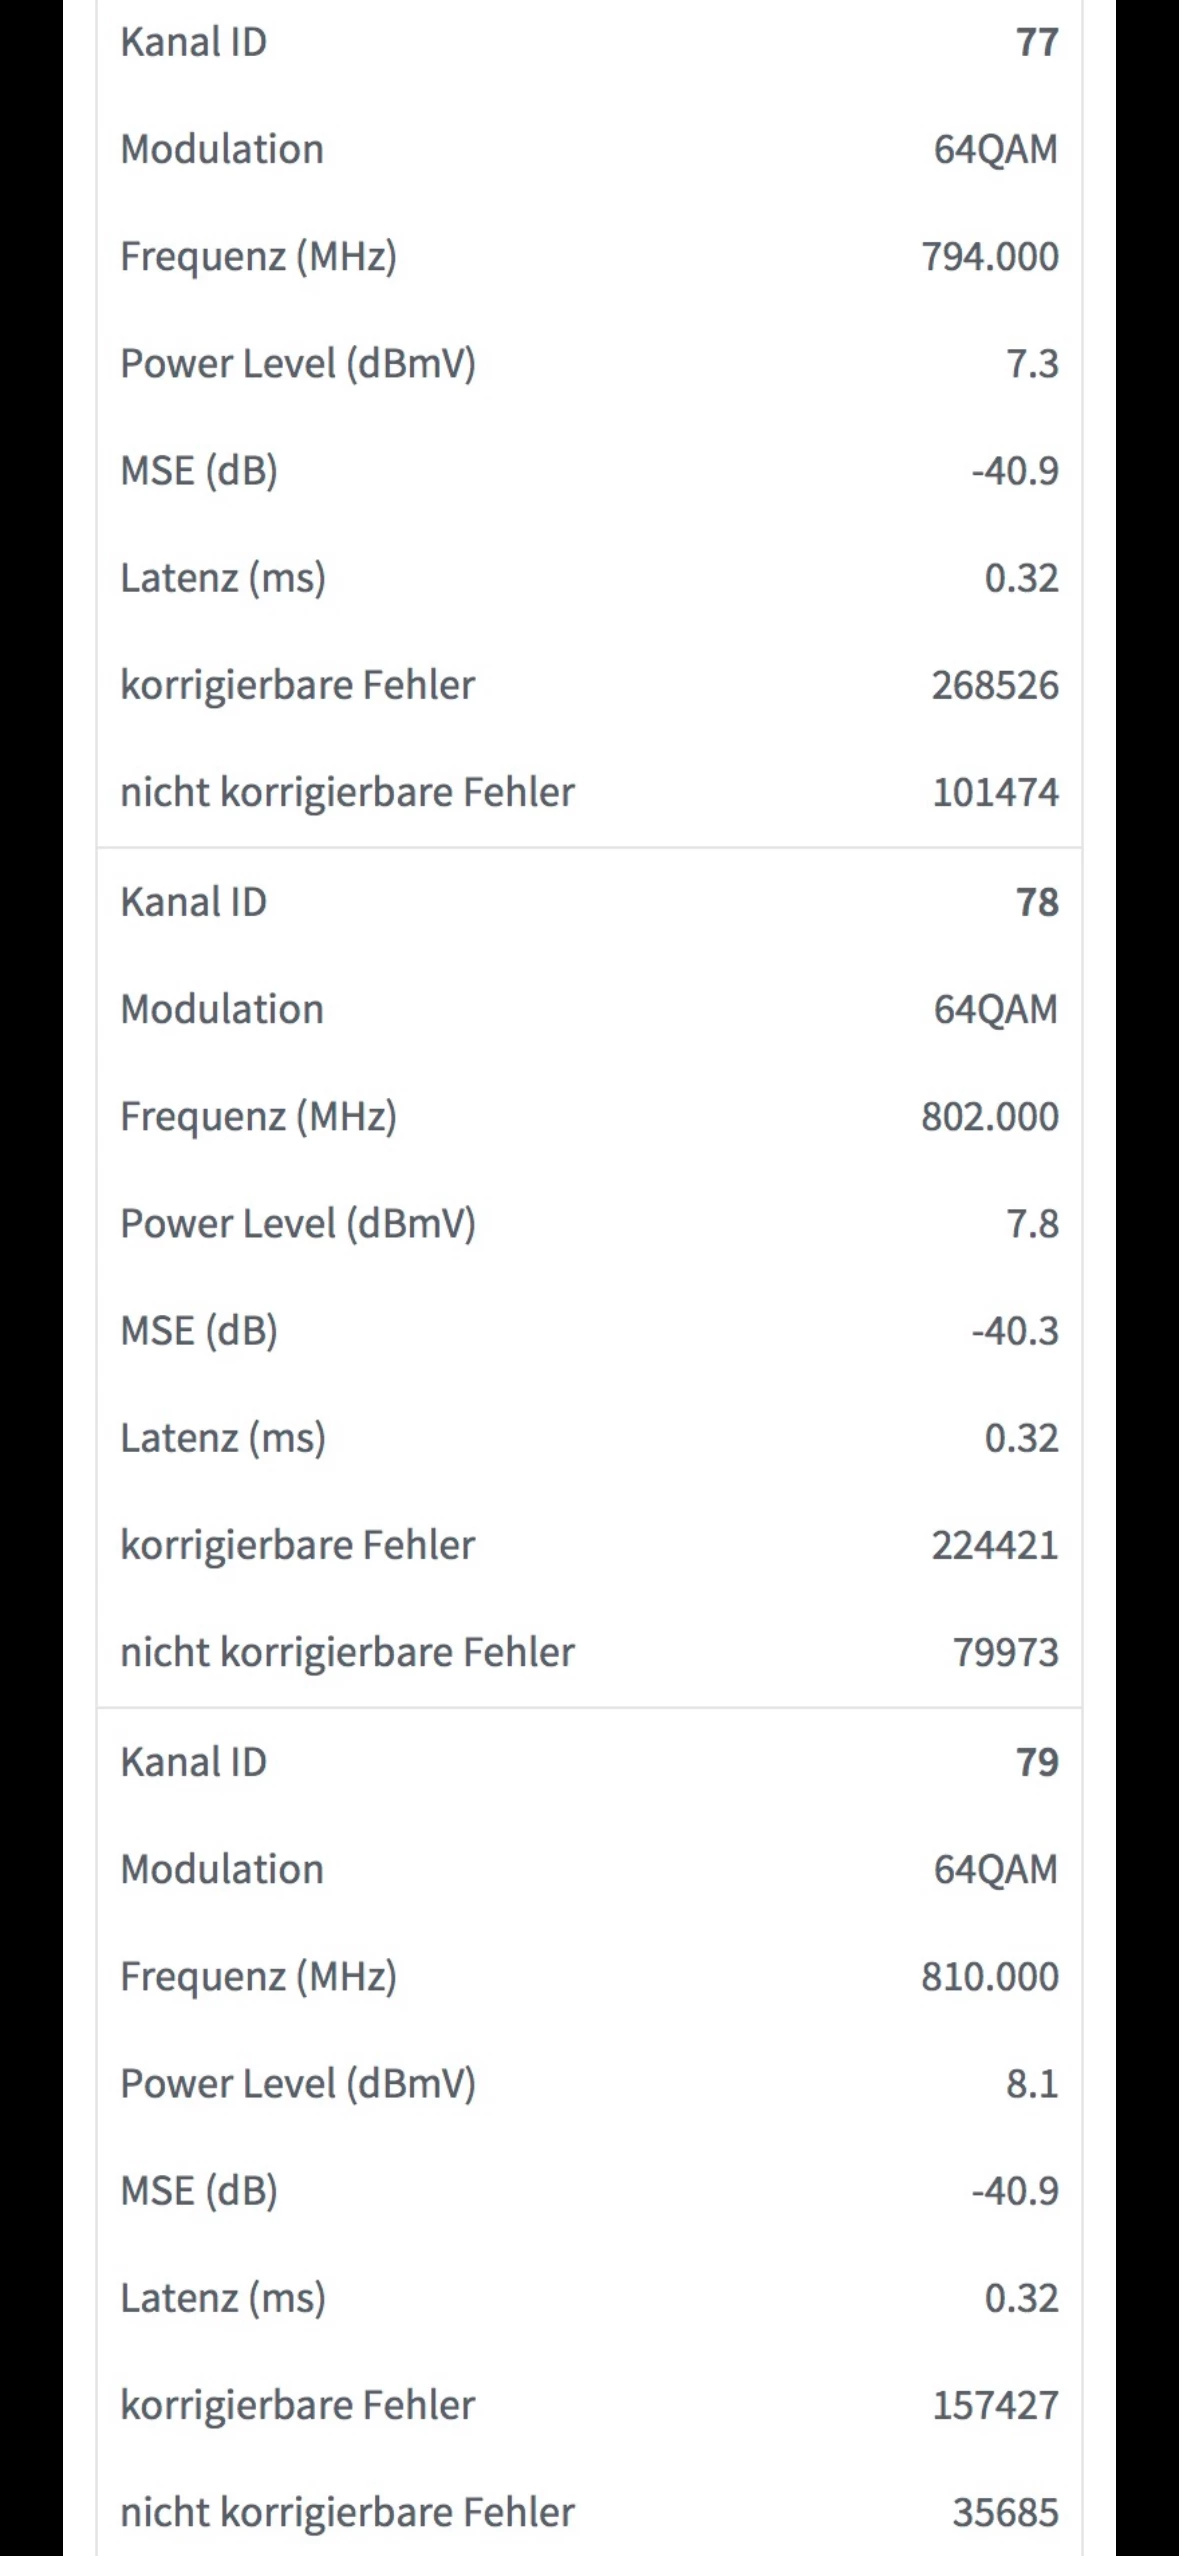Select the frequency value 802.000

tap(989, 1117)
